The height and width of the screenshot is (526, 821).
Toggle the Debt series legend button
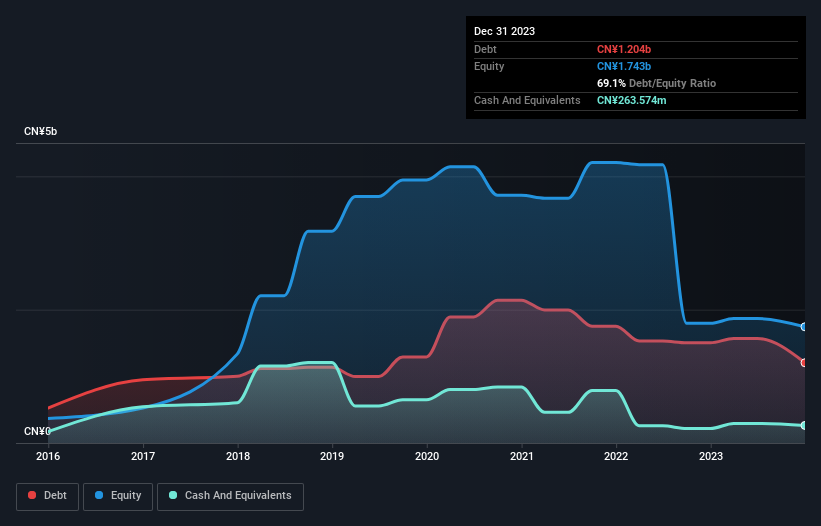(48, 496)
